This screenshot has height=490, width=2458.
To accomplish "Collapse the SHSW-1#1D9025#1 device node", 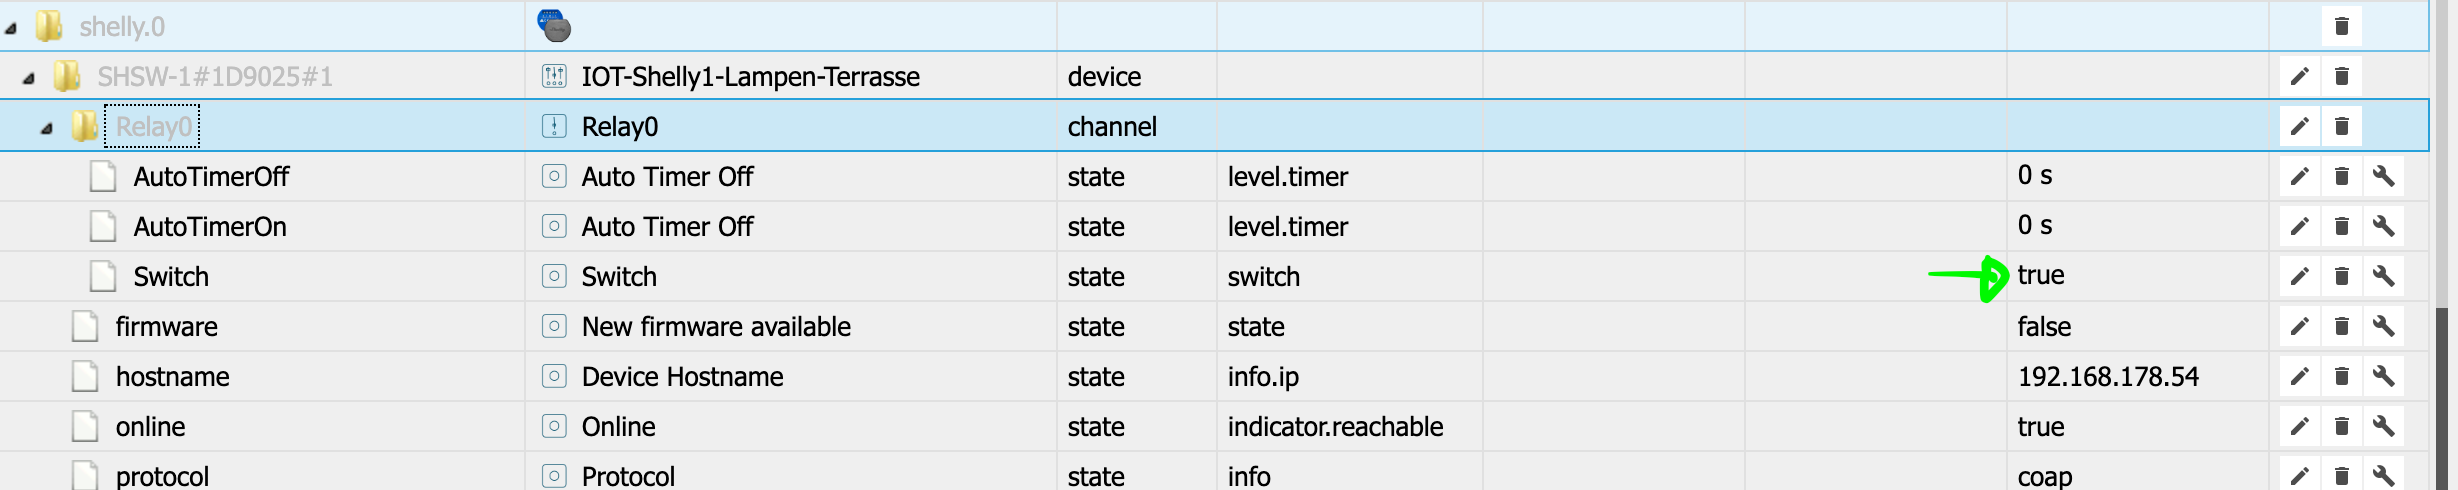I will point(29,78).
